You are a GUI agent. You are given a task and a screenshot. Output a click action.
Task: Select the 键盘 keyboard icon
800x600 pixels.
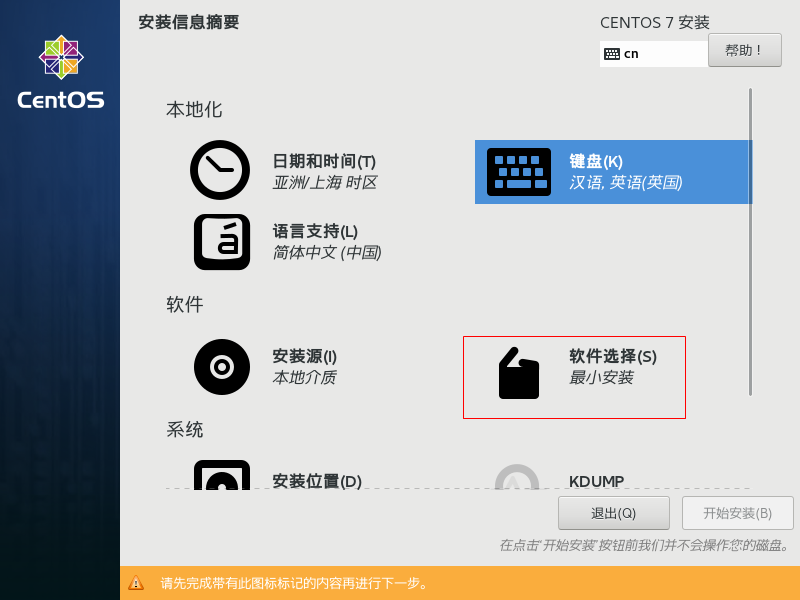pyautogui.click(x=518, y=170)
